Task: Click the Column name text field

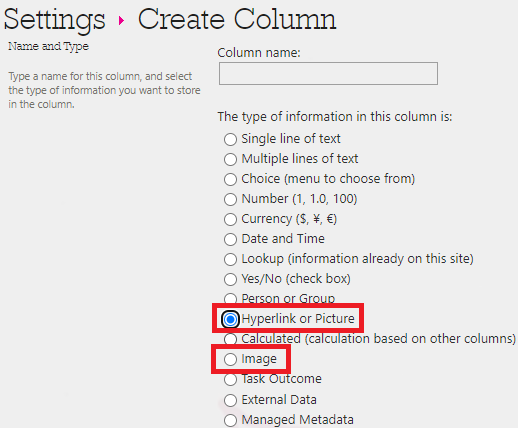Action: tap(328, 73)
